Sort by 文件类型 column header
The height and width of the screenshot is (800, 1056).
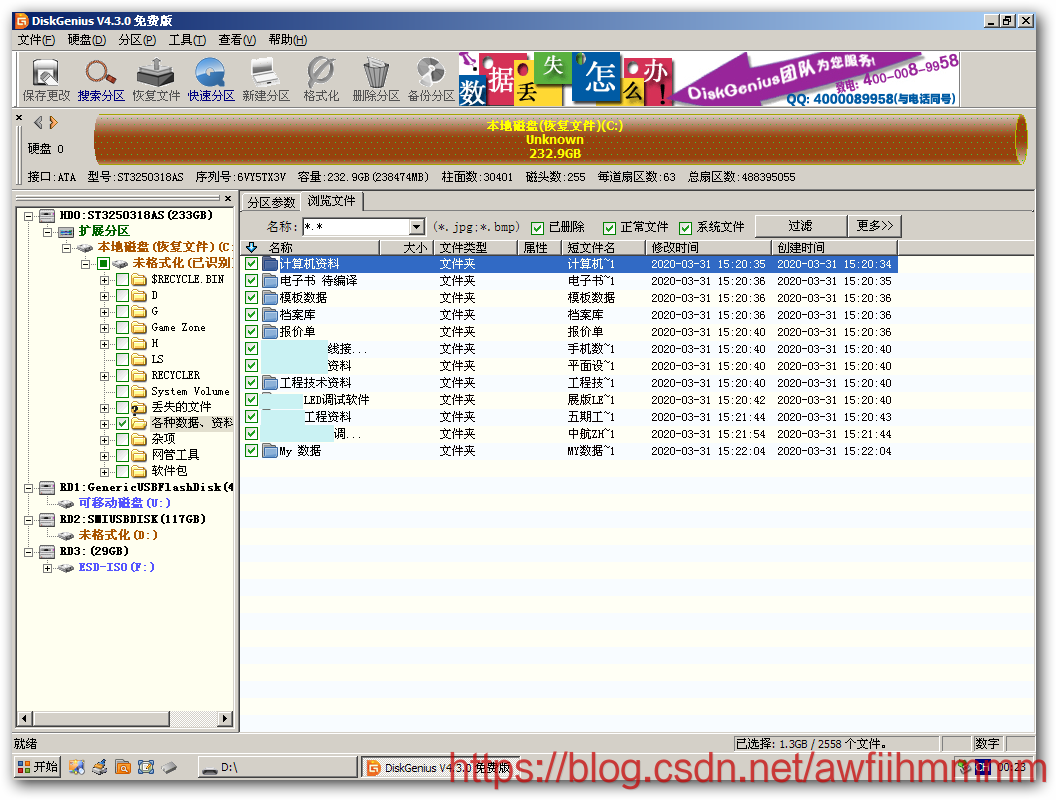(x=475, y=247)
